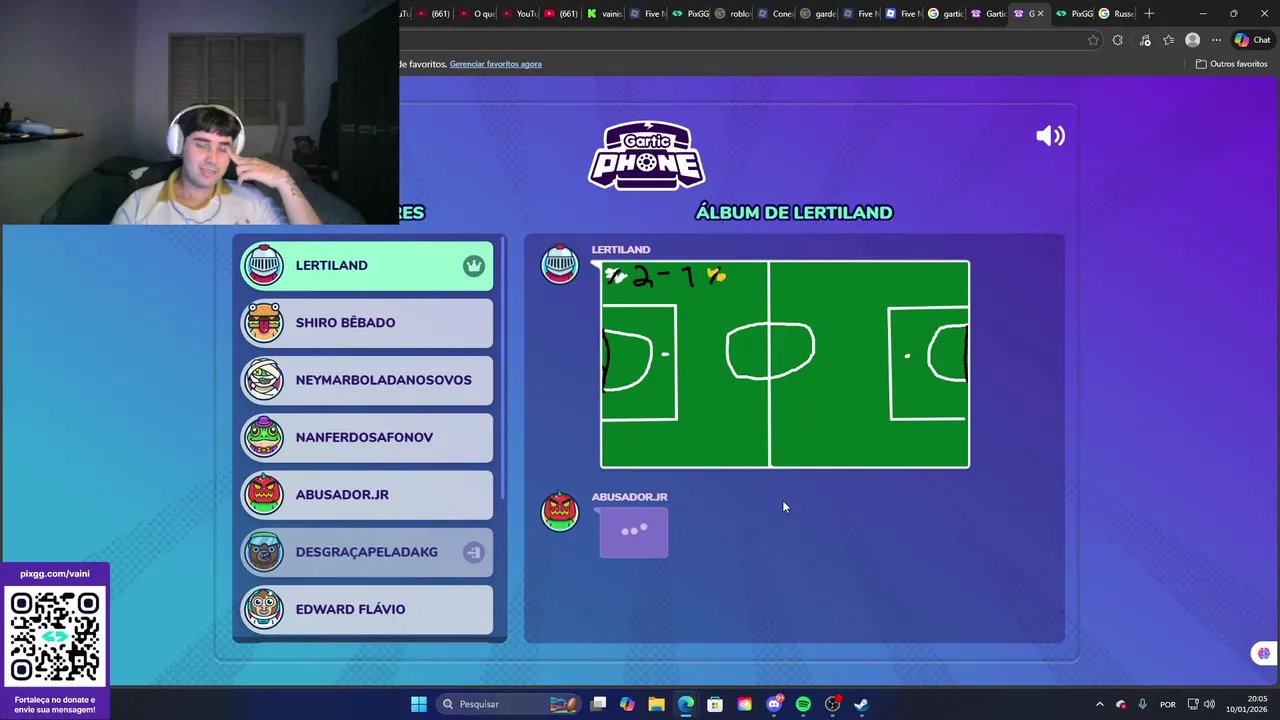Image resolution: width=1280 pixels, height=720 pixels.
Task: Open Outros favoritos folder
Action: click(x=1232, y=64)
